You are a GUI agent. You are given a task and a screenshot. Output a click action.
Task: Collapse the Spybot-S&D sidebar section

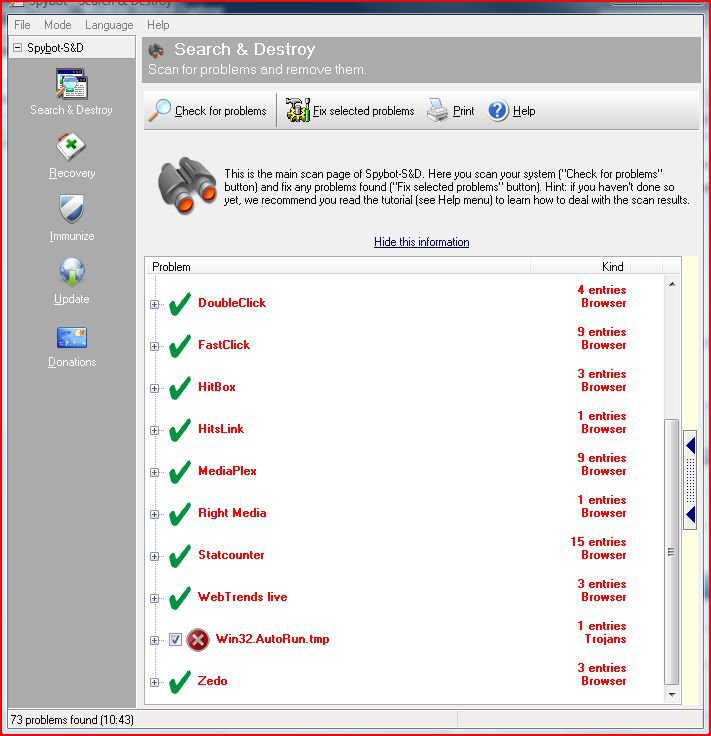tap(17, 47)
